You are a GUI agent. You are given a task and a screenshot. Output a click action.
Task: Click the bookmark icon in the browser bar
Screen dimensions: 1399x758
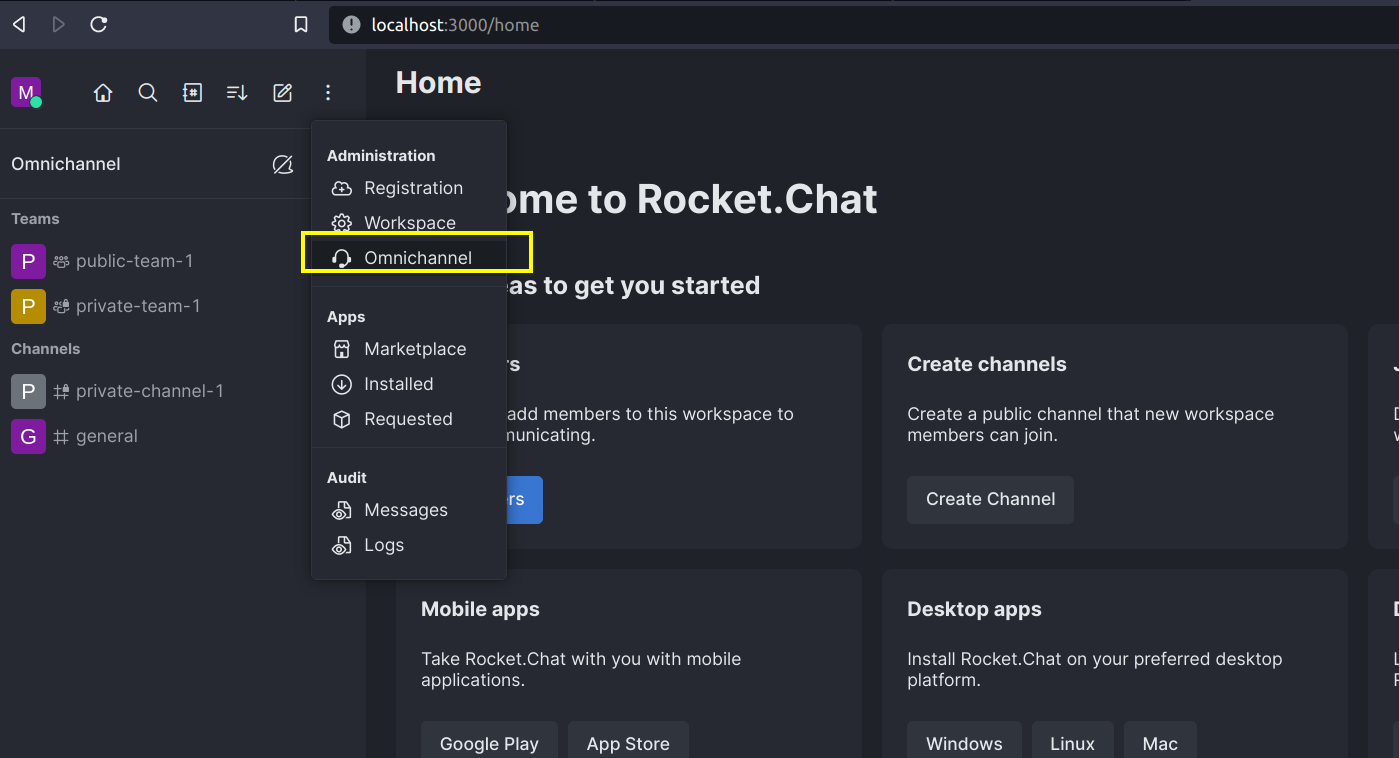[x=301, y=24]
